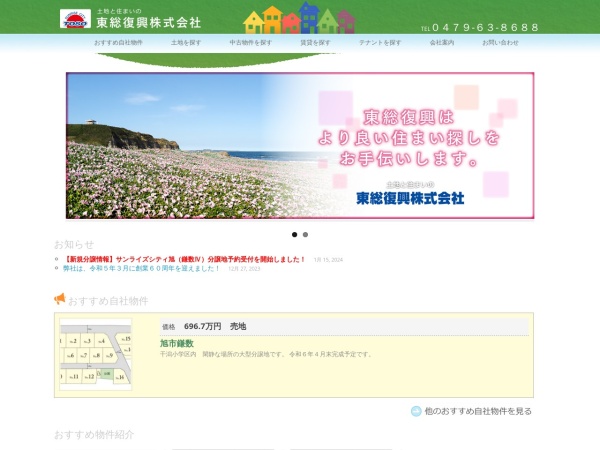This screenshot has height=450, width=600.
Task: Click the おすすめ物件紹介 section heading
Action: pos(94,435)
